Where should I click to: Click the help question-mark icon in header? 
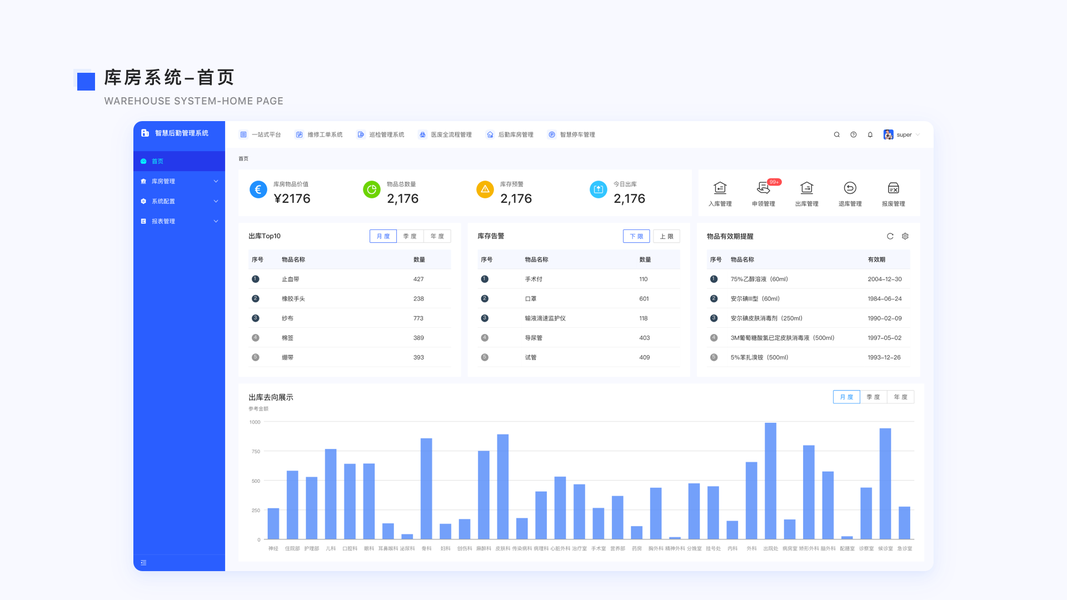point(853,135)
